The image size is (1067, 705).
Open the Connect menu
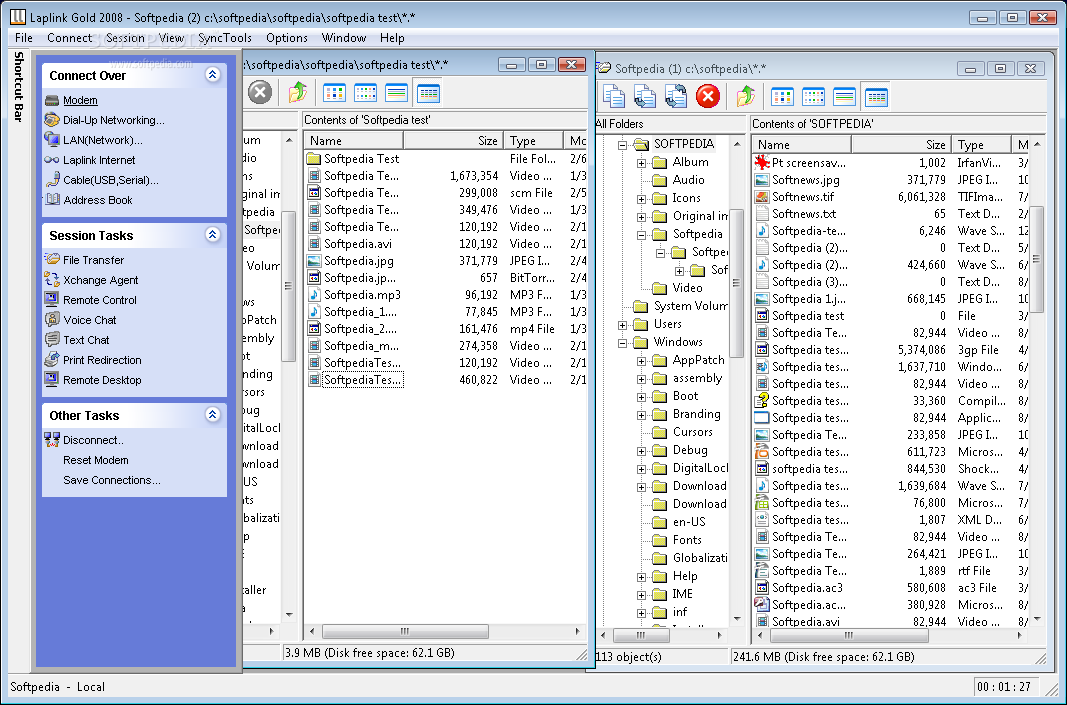pyautogui.click(x=69, y=38)
